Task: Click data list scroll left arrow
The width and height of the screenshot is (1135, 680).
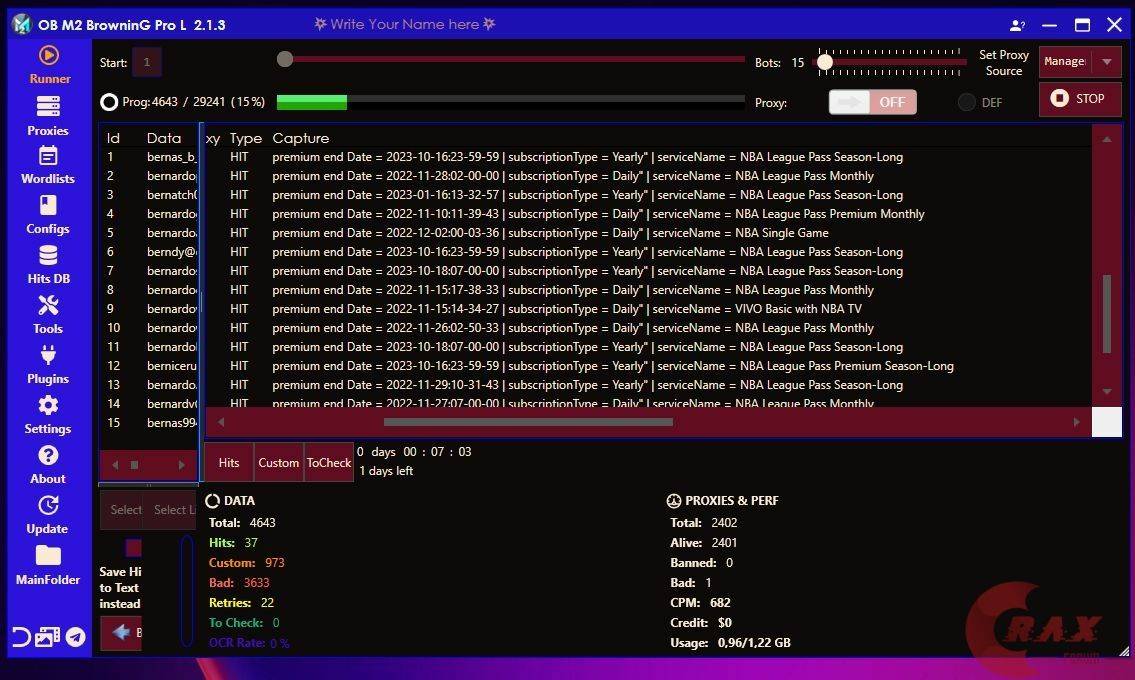Action: tap(115, 465)
